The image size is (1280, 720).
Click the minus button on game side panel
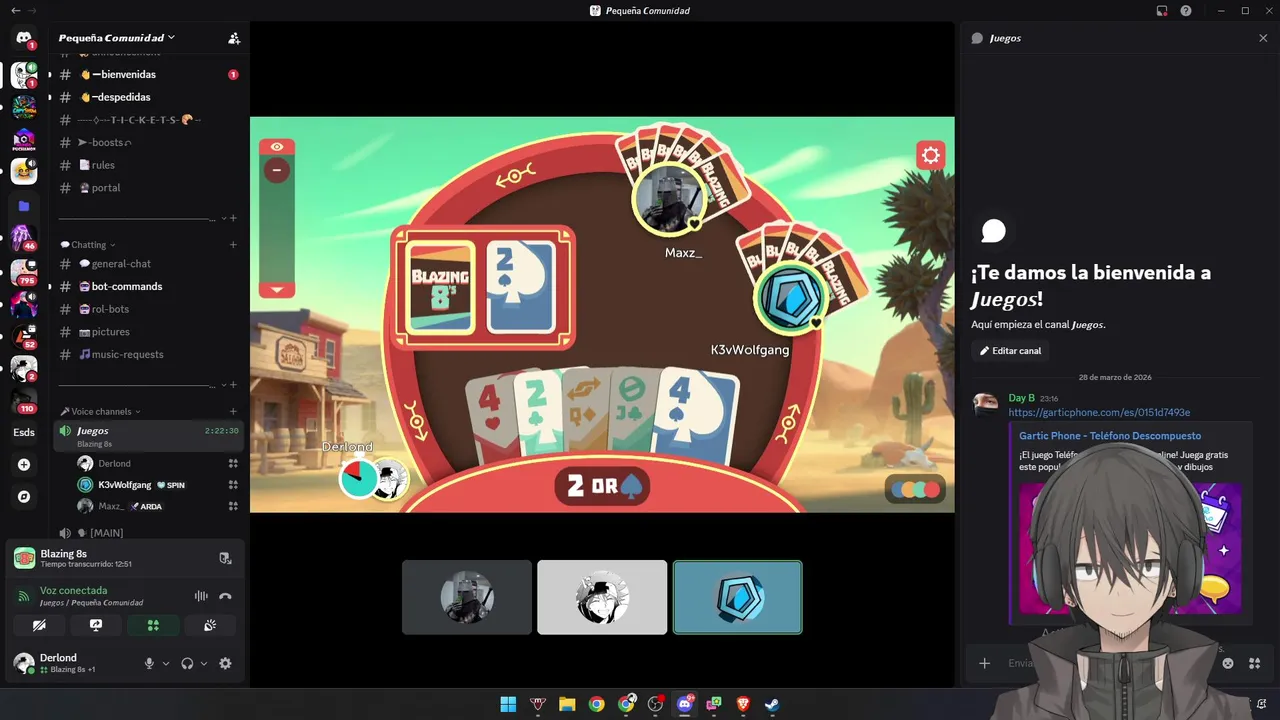pos(277,170)
